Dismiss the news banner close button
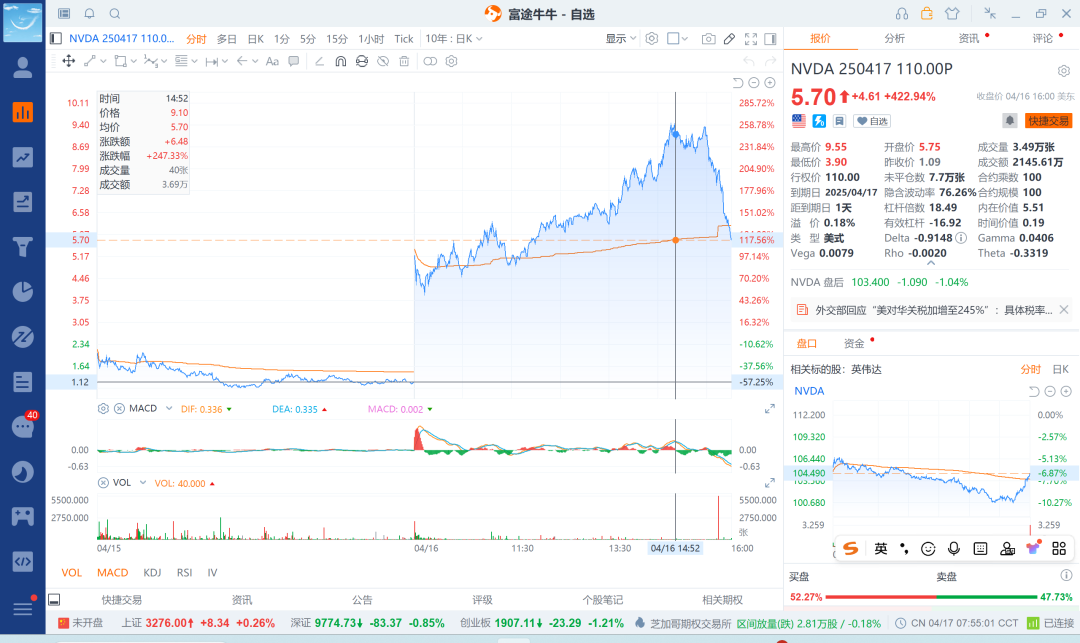1080x643 pixels. (1064, 310)
